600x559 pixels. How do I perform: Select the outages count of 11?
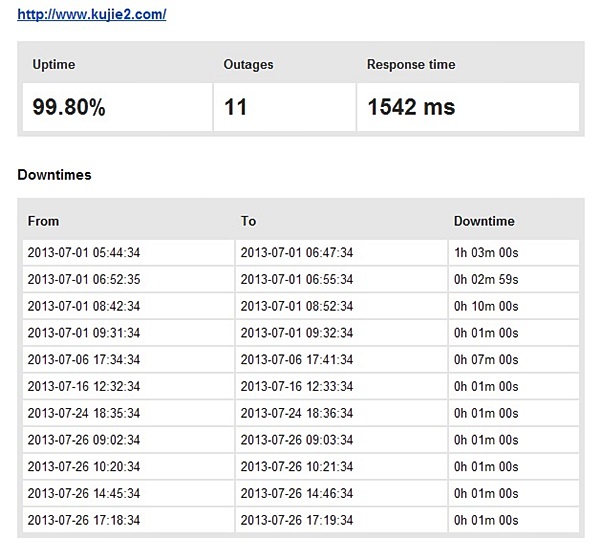pos(236,108)
